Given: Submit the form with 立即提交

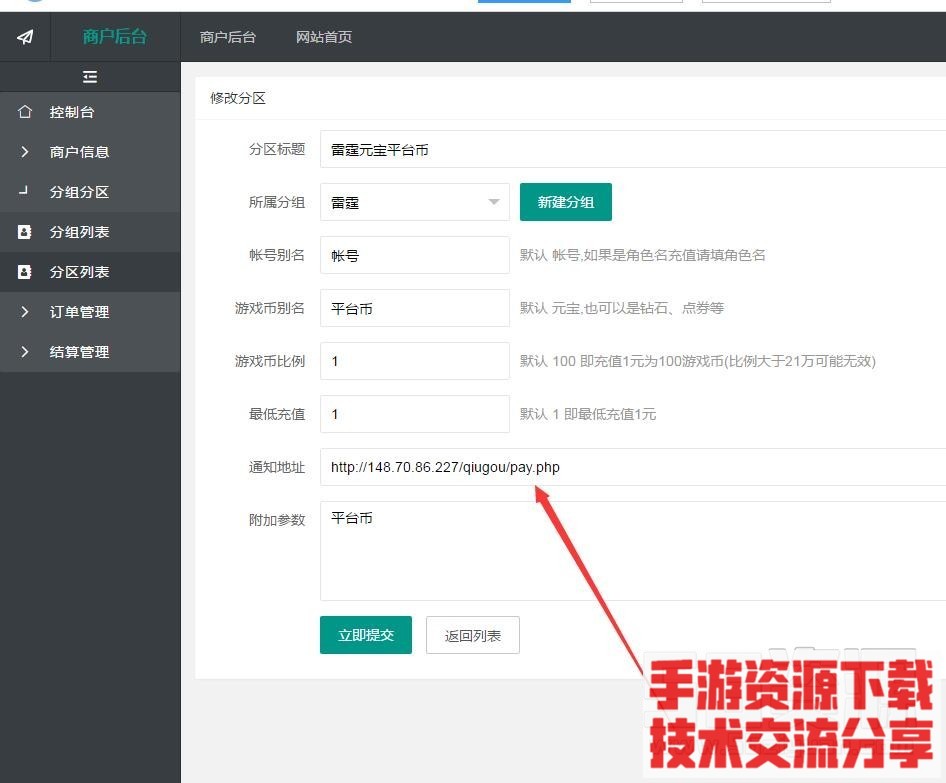Looking at the screenshot, I should pos(366,635).
